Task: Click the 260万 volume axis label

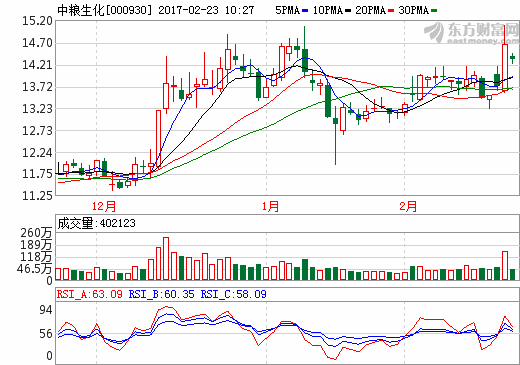Action: coord(36,233)
